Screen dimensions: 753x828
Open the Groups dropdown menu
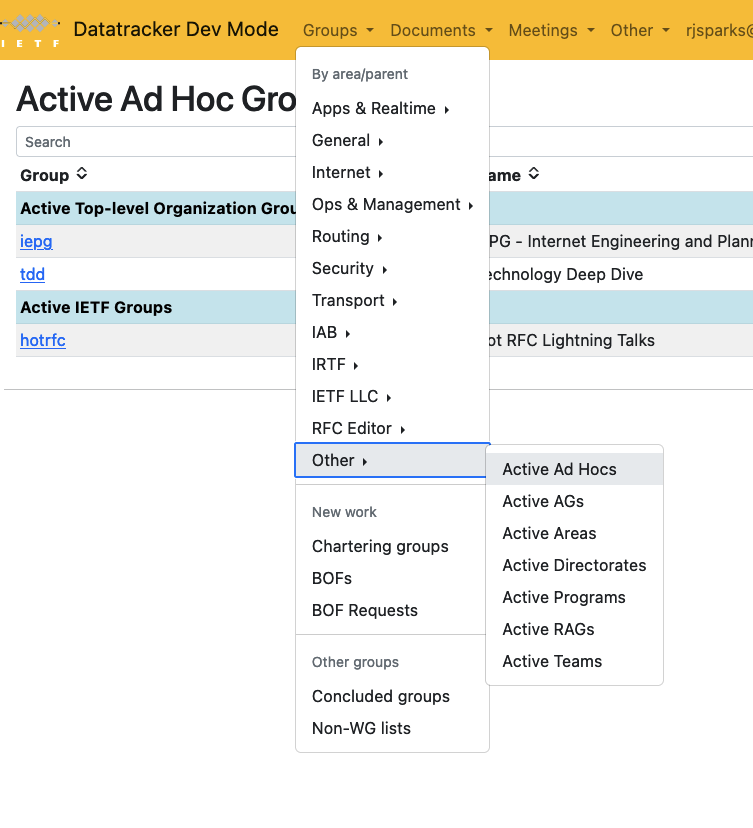[x=338, y=30]
